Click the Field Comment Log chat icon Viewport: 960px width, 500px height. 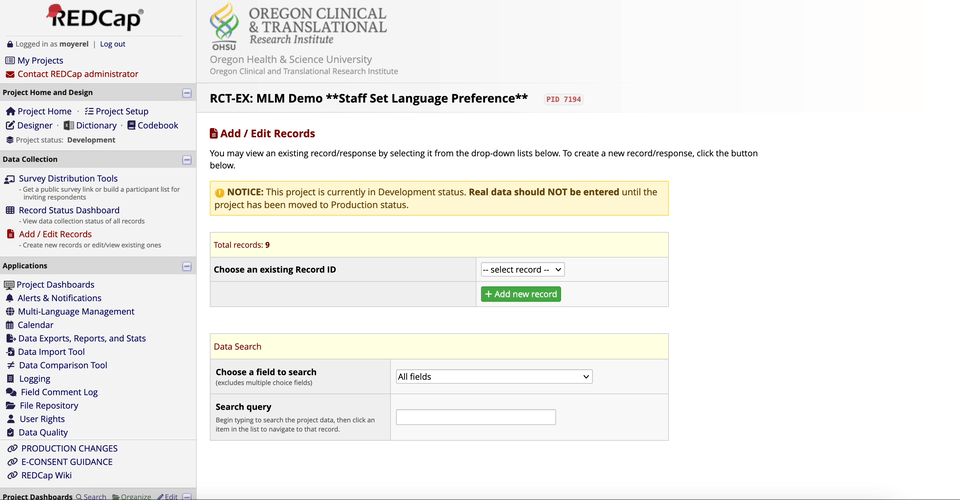click(x=11, y=392)
